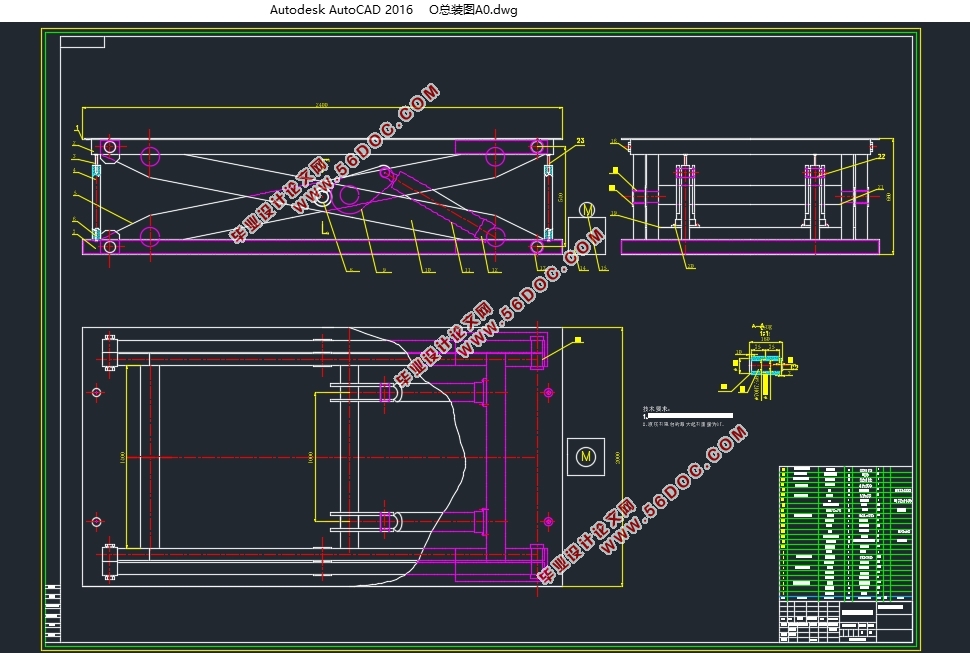The width and height of the screenshot is (970, 653).
Task: Click the Autodesk AutoCAD 2016 title text
Action: 340,10
